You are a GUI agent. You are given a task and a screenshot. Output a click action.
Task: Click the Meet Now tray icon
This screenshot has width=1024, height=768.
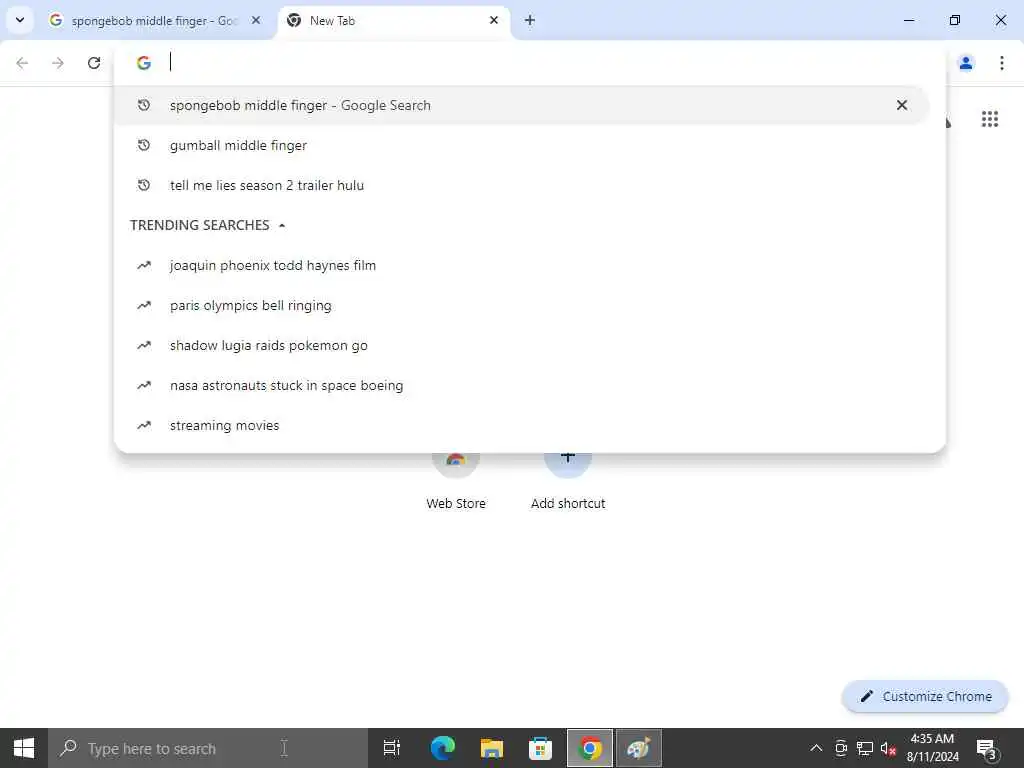click(x=841, y=748)
